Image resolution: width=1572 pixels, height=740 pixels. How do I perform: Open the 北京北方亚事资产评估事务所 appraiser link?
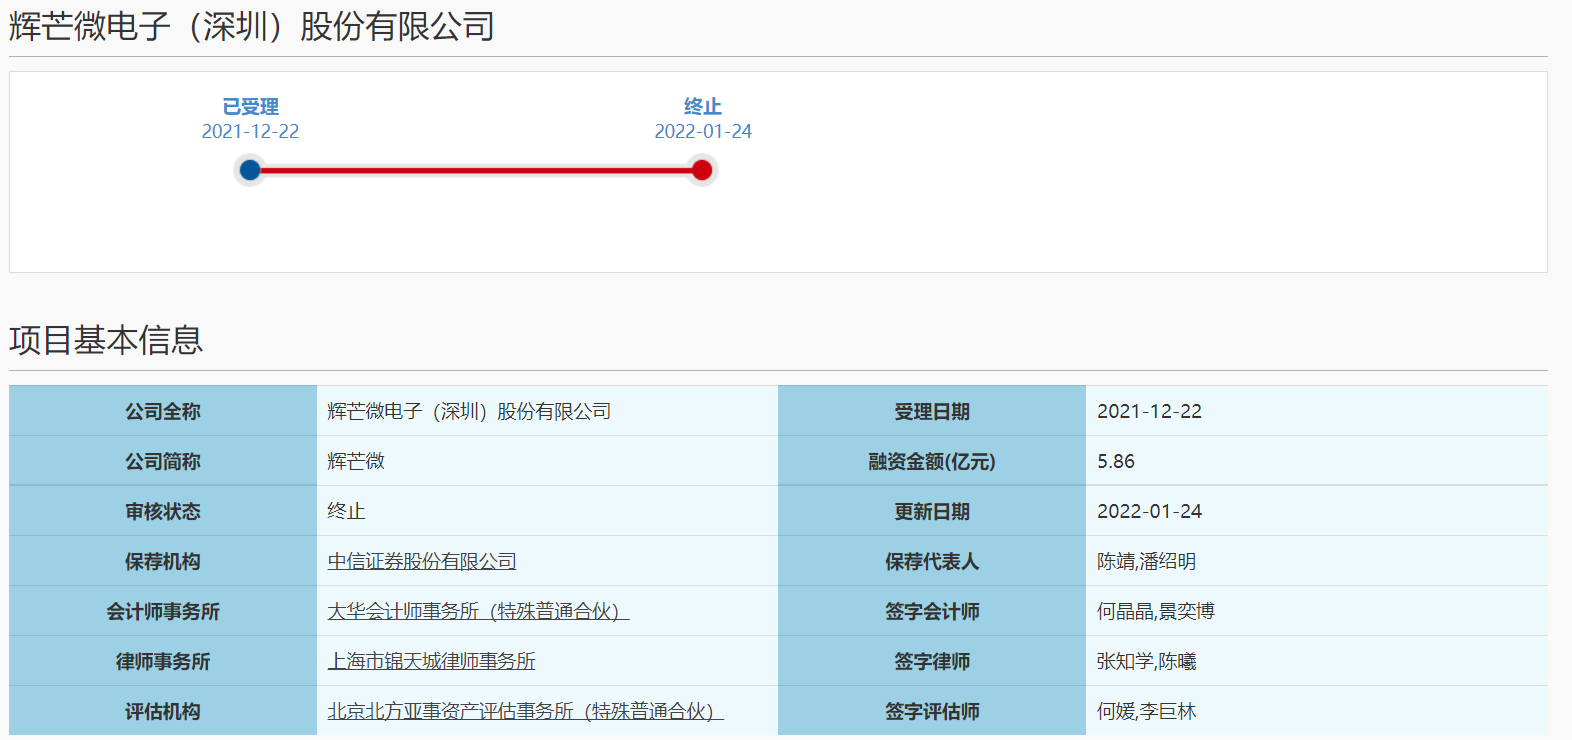click(x=525, y=711)
